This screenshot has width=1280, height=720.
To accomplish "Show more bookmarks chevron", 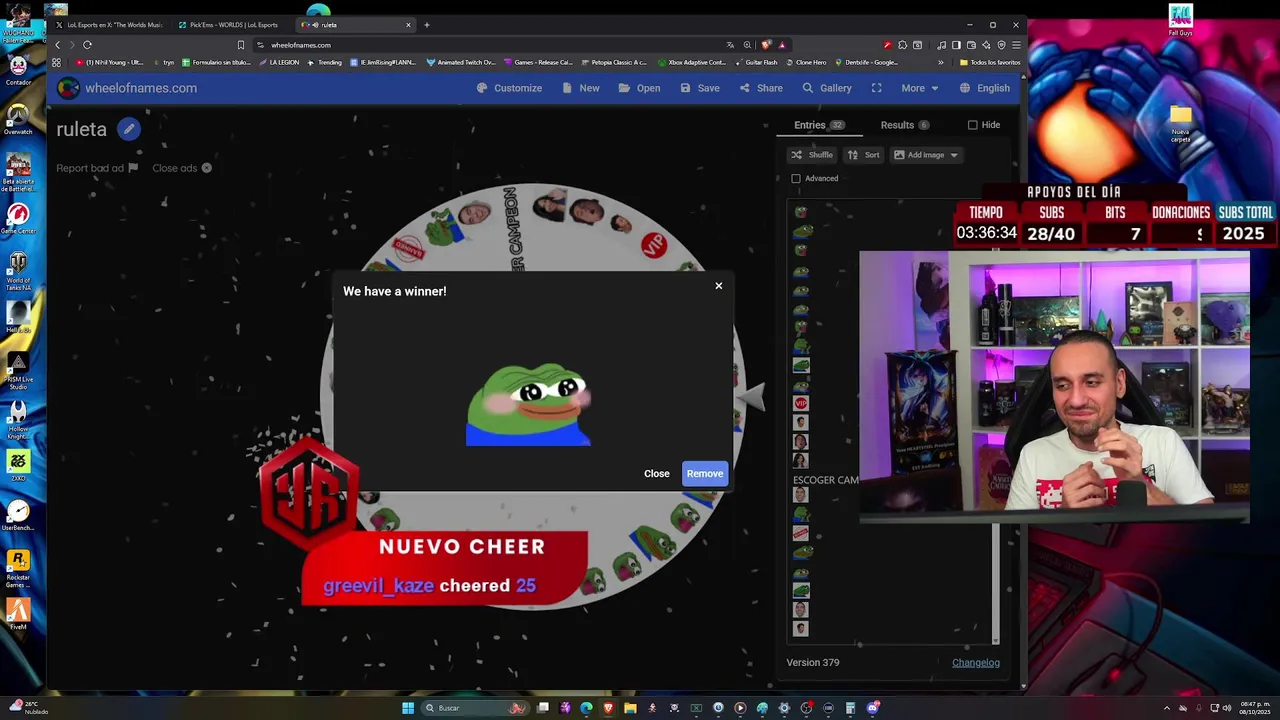I will pyautogui.click(x=940, y=62).
